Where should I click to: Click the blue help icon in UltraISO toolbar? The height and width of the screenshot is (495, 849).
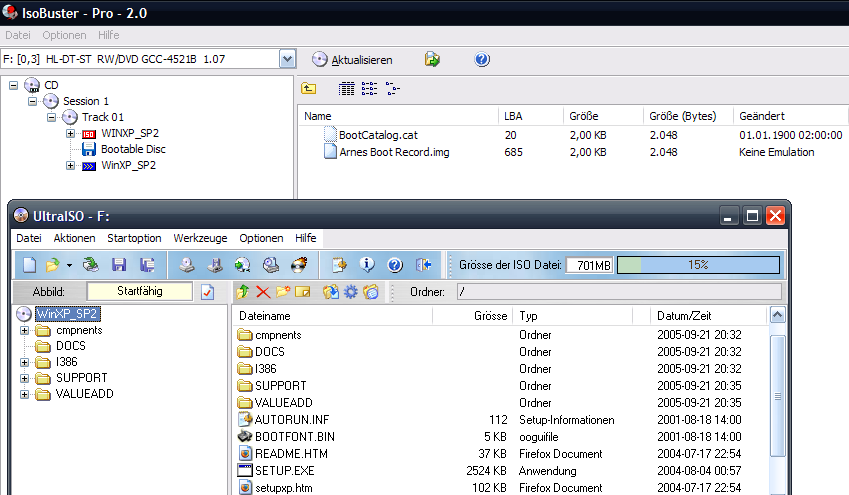(x=395, y=265)
